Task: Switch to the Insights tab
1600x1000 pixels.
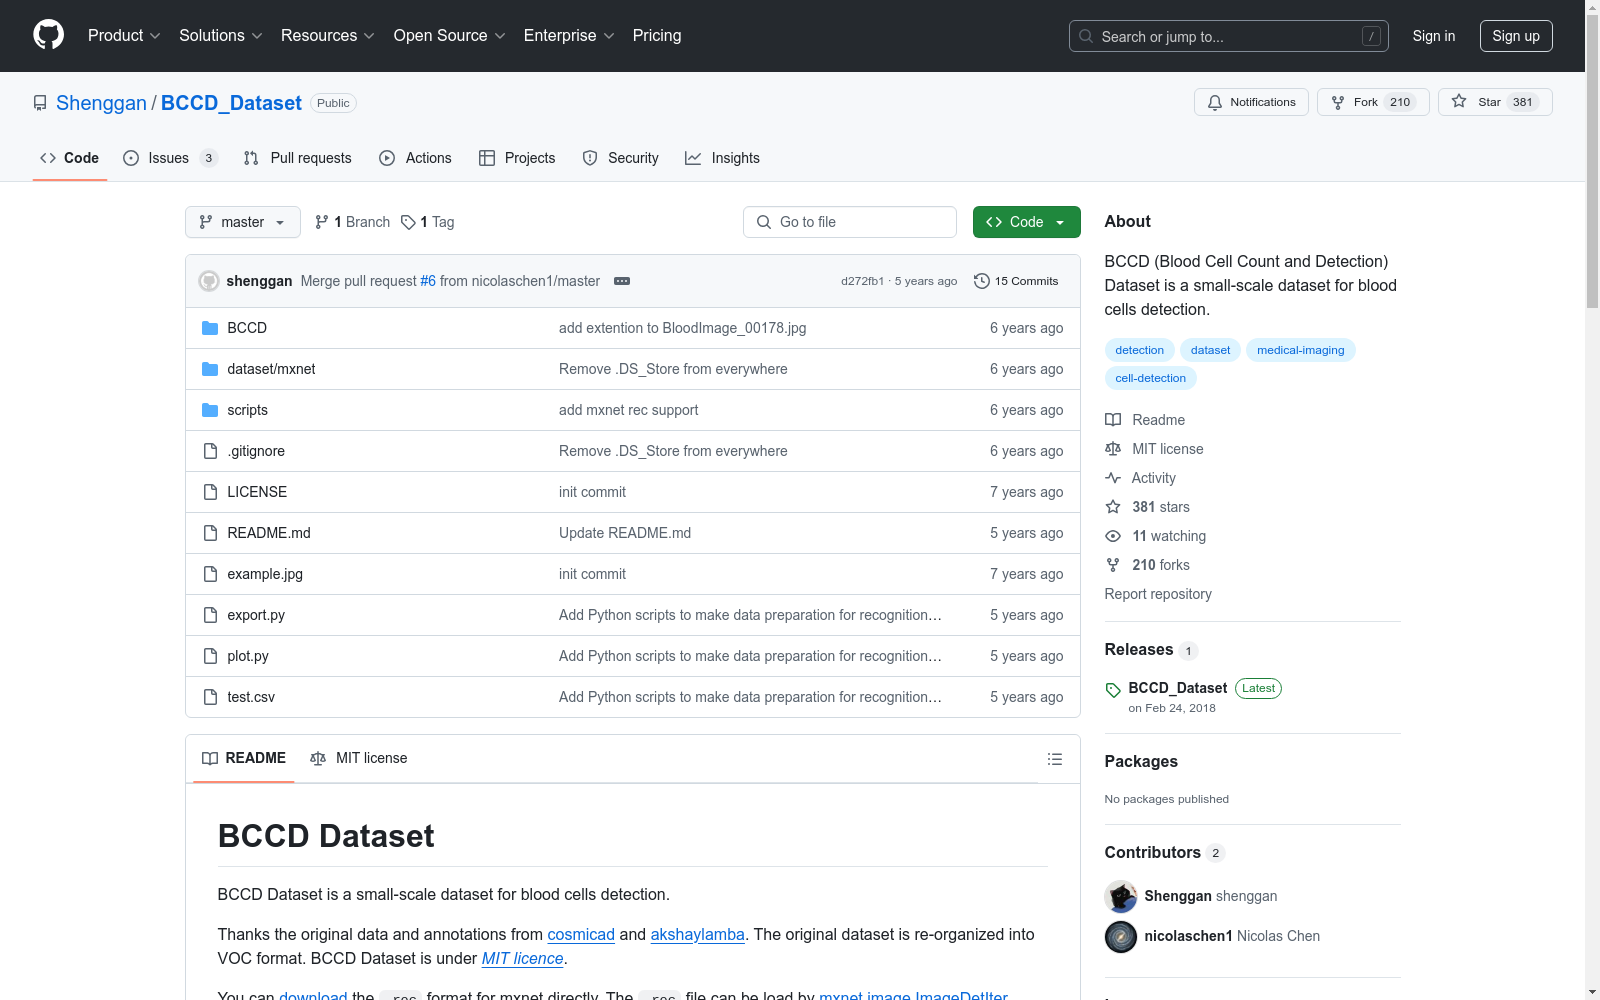Action: 722,158
